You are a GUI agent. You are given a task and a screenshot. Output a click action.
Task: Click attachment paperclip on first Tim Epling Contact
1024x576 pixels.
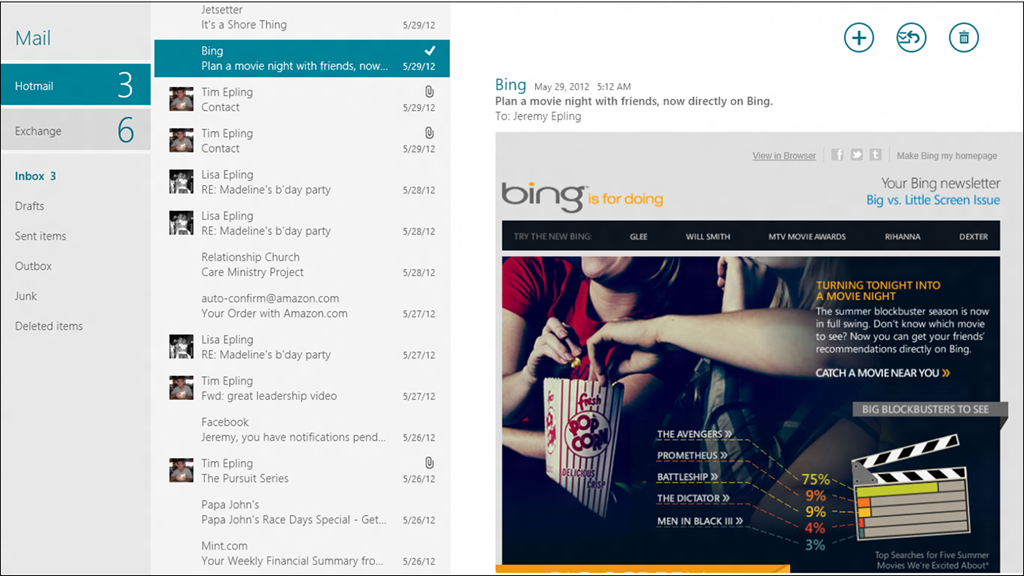429,91
